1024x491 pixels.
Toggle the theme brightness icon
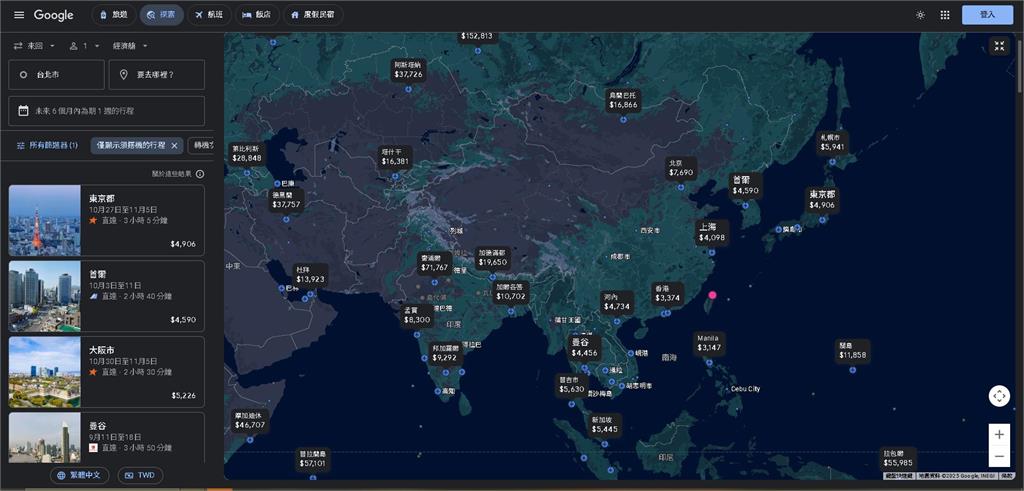[x=920, y=15]
